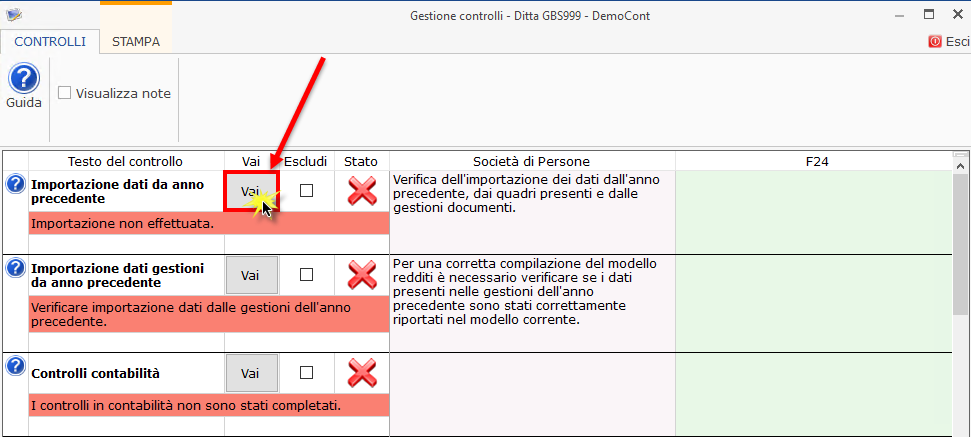The width and height of the screenshot is (971, 437).
Task: Click the vertical scrollbar up arrow
Action: [961, 167]
